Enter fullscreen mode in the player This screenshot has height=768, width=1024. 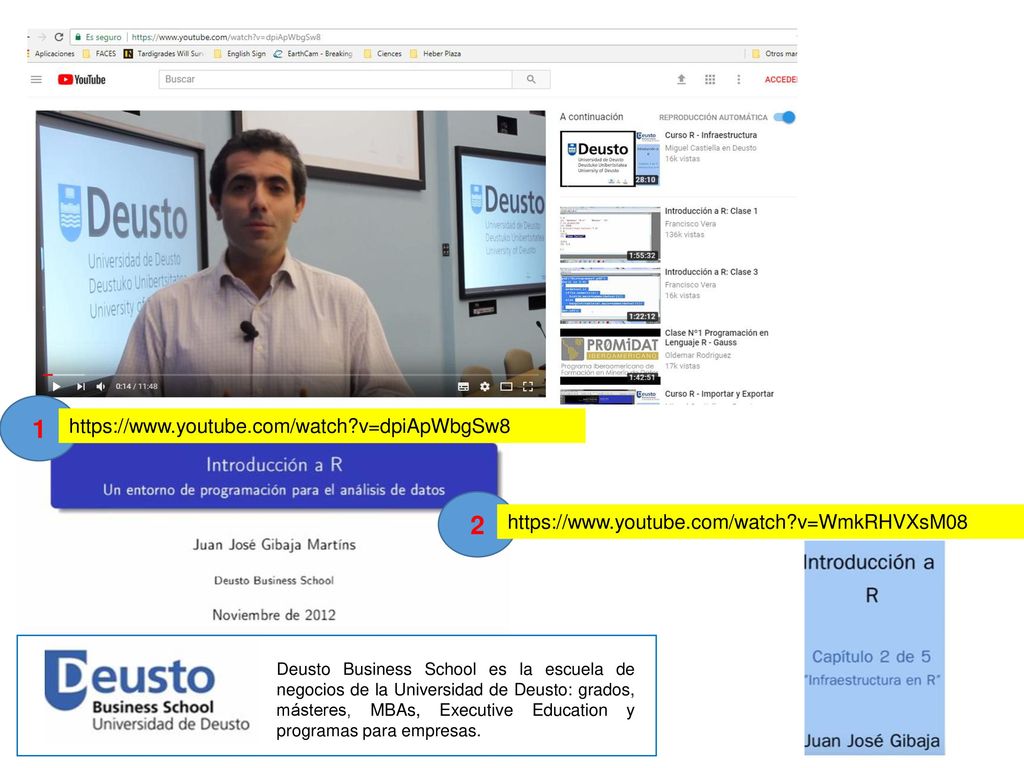tap(528, 387)
